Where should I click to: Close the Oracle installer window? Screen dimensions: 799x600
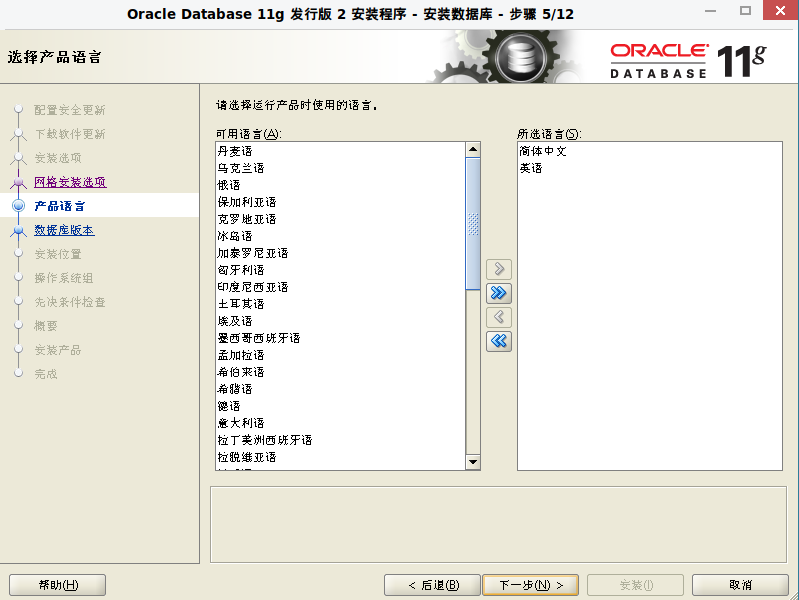(780, 10)
